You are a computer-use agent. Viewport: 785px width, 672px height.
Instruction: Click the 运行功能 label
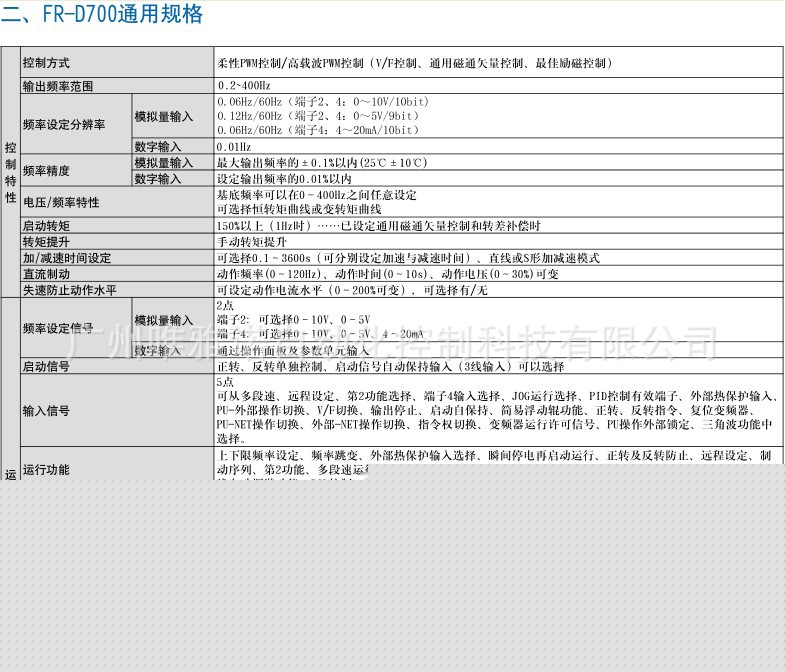(46, 470)
